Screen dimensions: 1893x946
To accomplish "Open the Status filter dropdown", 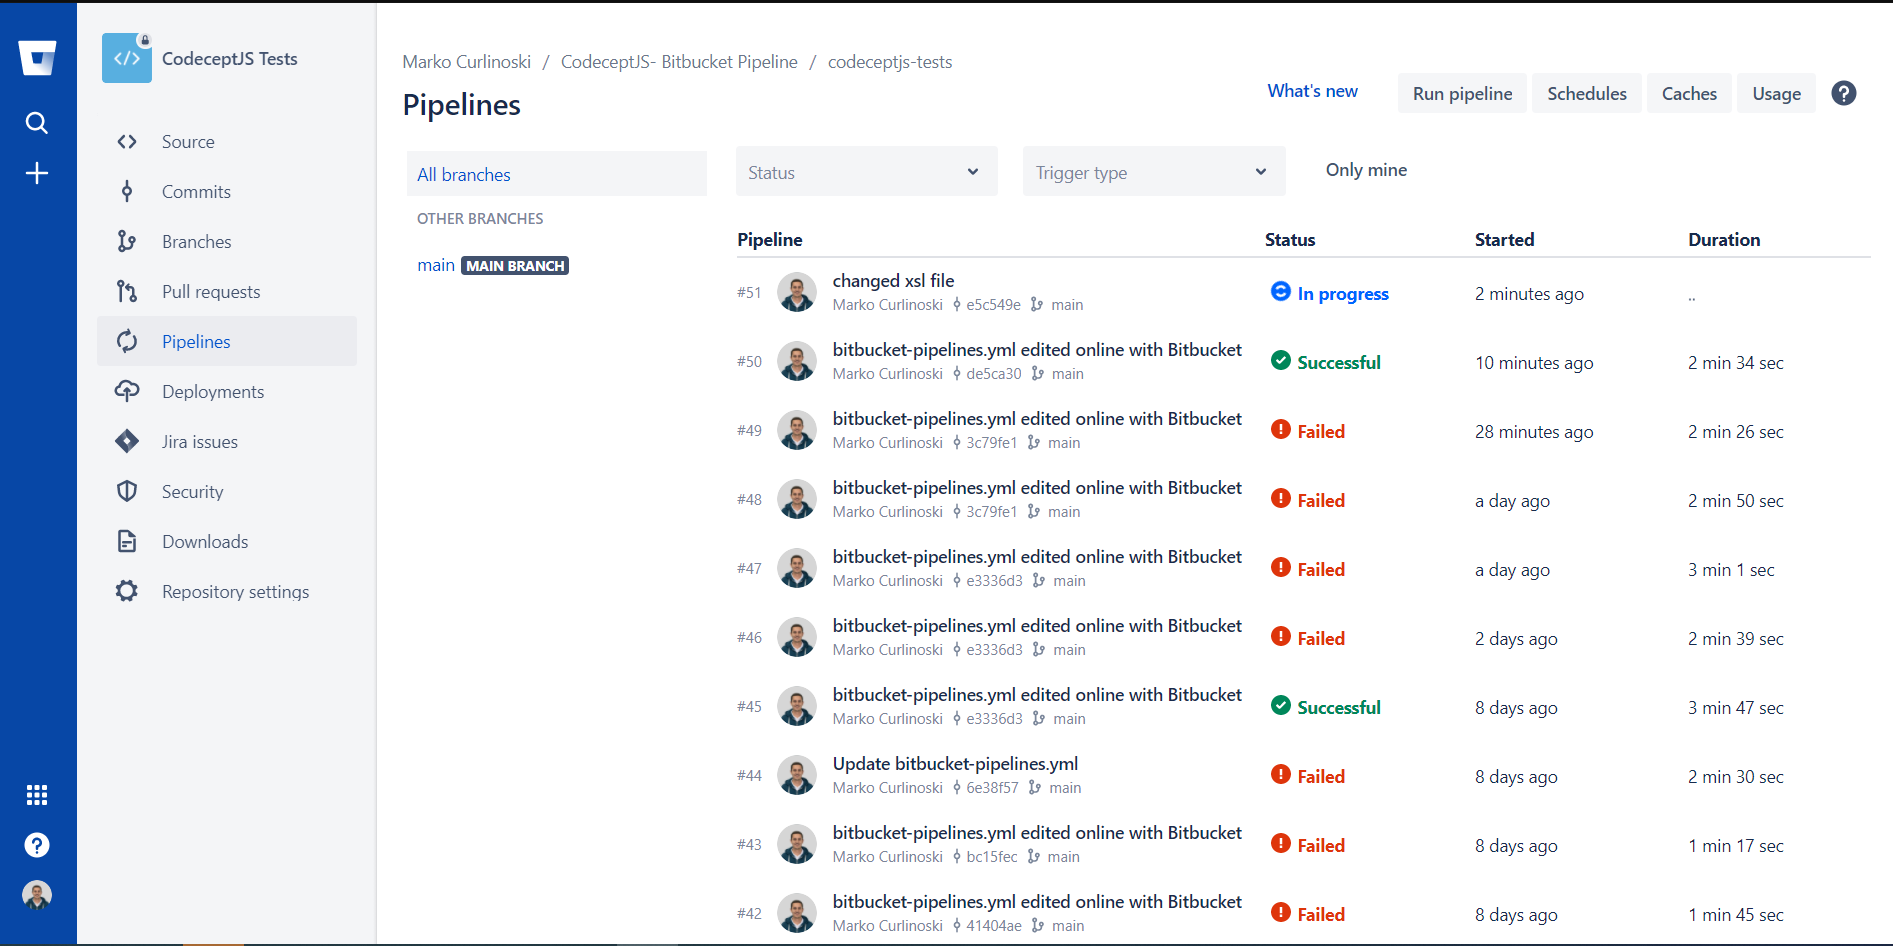I will [866, 172].
